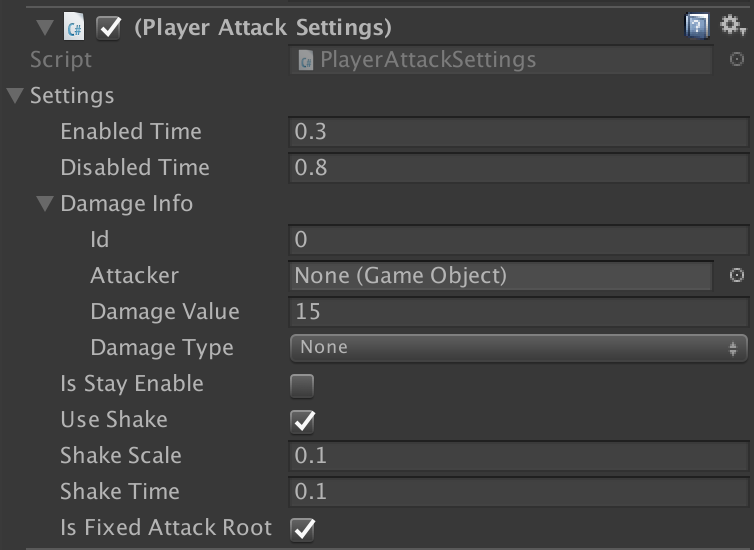Collapse the Player Attack Settings component

click(45, 27)
